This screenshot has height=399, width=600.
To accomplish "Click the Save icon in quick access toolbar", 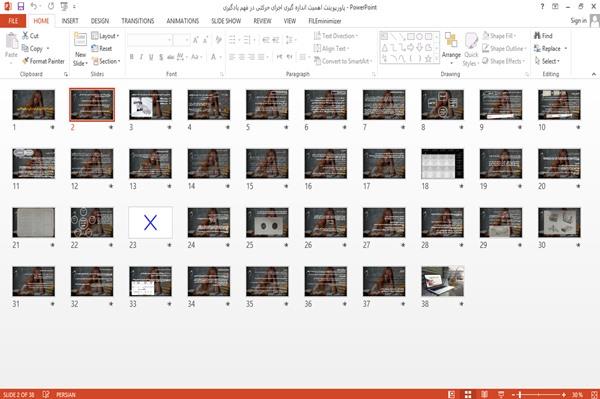I will tap(21, 7).
